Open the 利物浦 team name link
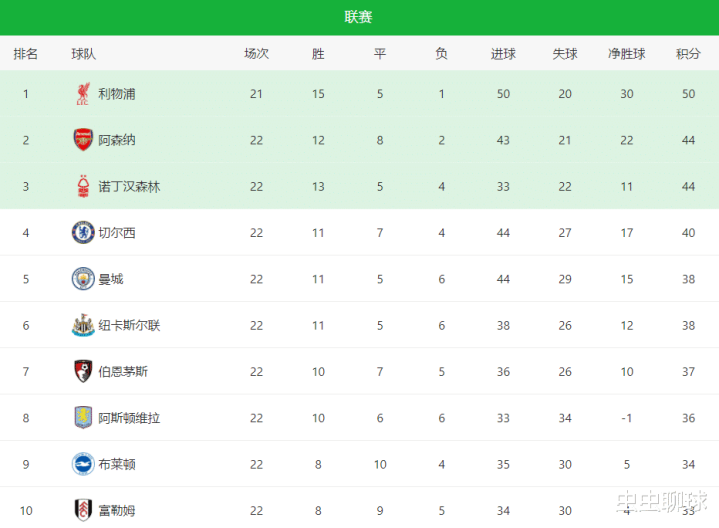Image resolution: width=719 pixels, height=528 pixels. (x=117, y=94)
